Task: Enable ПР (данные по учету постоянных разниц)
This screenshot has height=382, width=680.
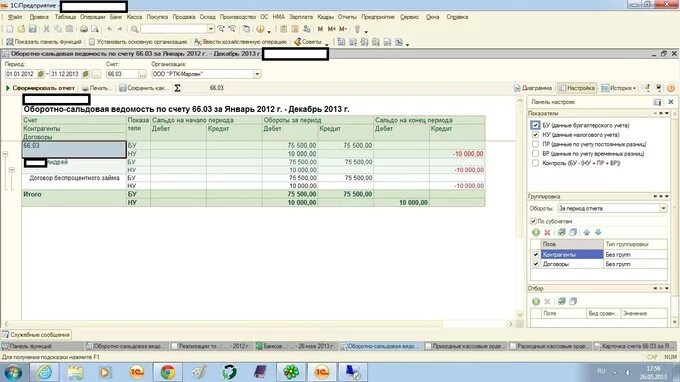Action: coord(535,144)
